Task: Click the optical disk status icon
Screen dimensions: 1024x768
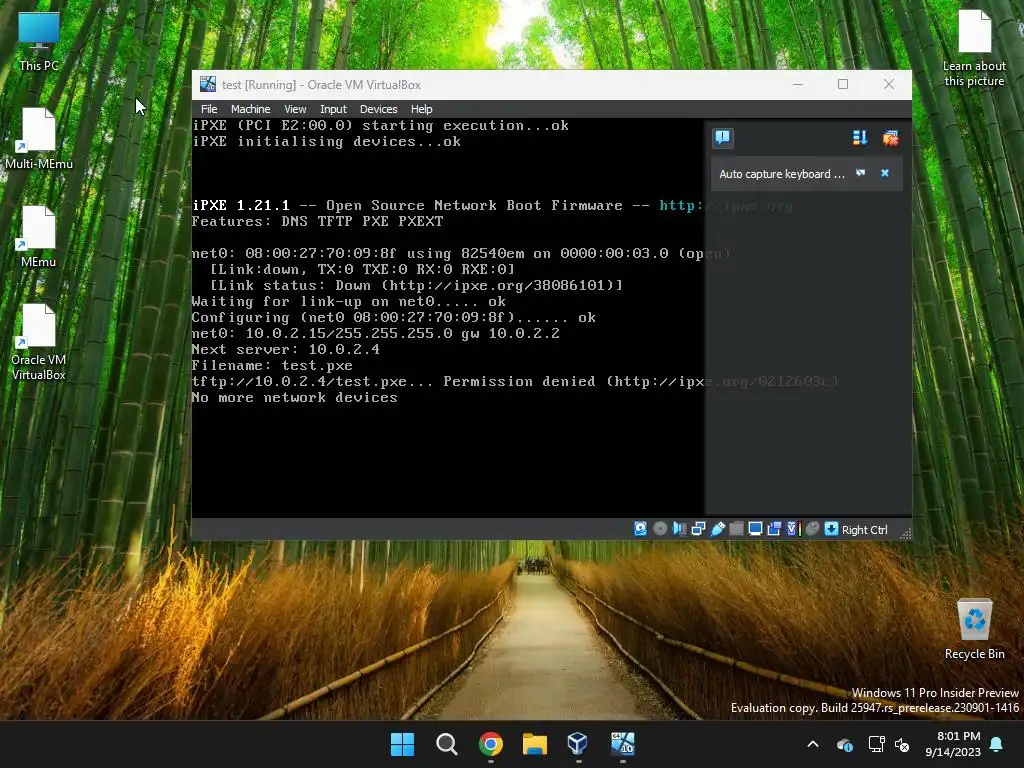Action: 660,529
